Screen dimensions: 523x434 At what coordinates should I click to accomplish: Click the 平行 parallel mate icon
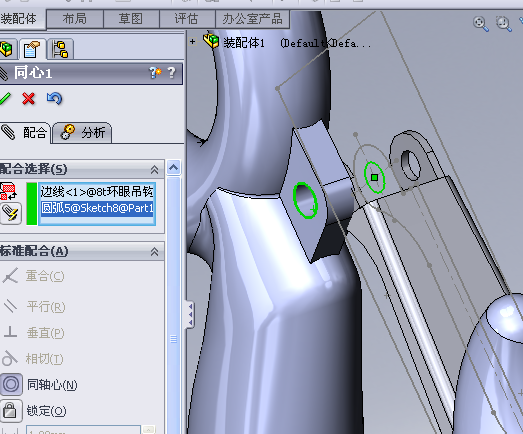point(10,306)
